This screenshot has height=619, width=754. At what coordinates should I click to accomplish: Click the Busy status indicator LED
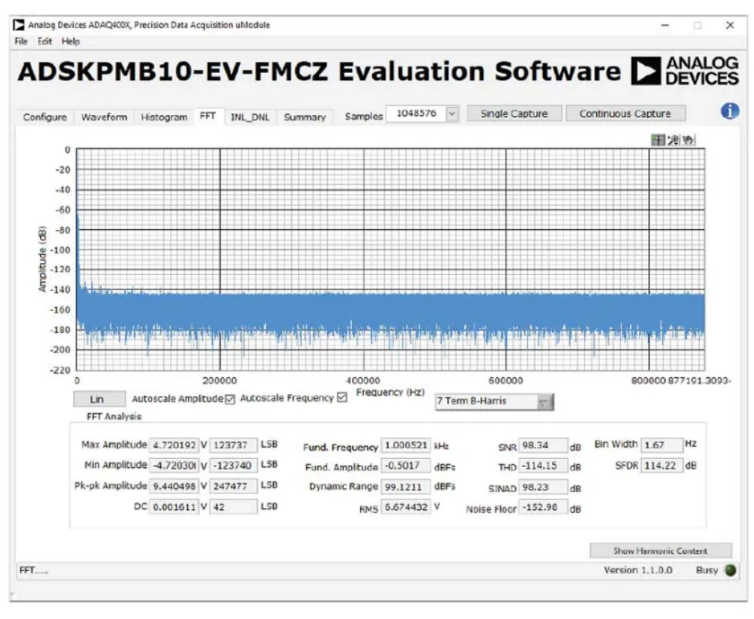[730, 570]
